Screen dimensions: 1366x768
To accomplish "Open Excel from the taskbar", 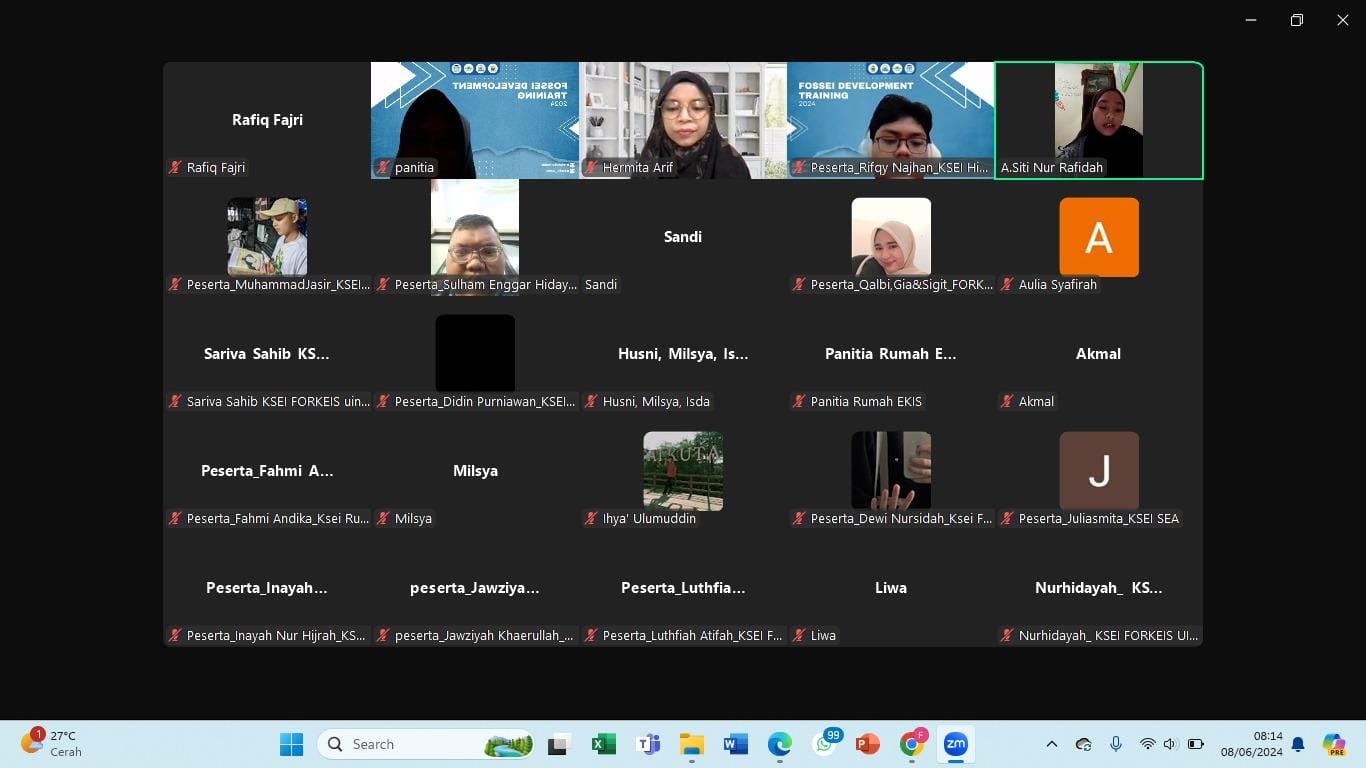I will tap(603, 744).
